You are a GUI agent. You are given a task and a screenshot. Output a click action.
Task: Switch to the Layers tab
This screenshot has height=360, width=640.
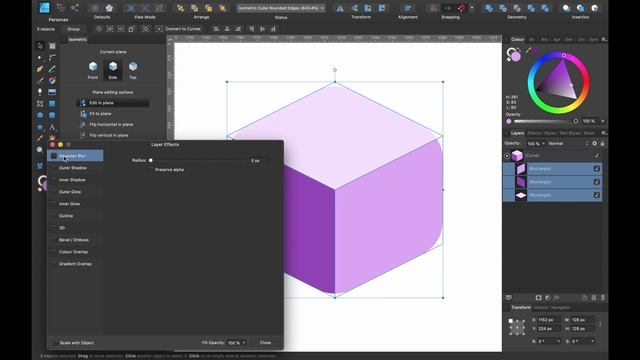click(517, 133)
